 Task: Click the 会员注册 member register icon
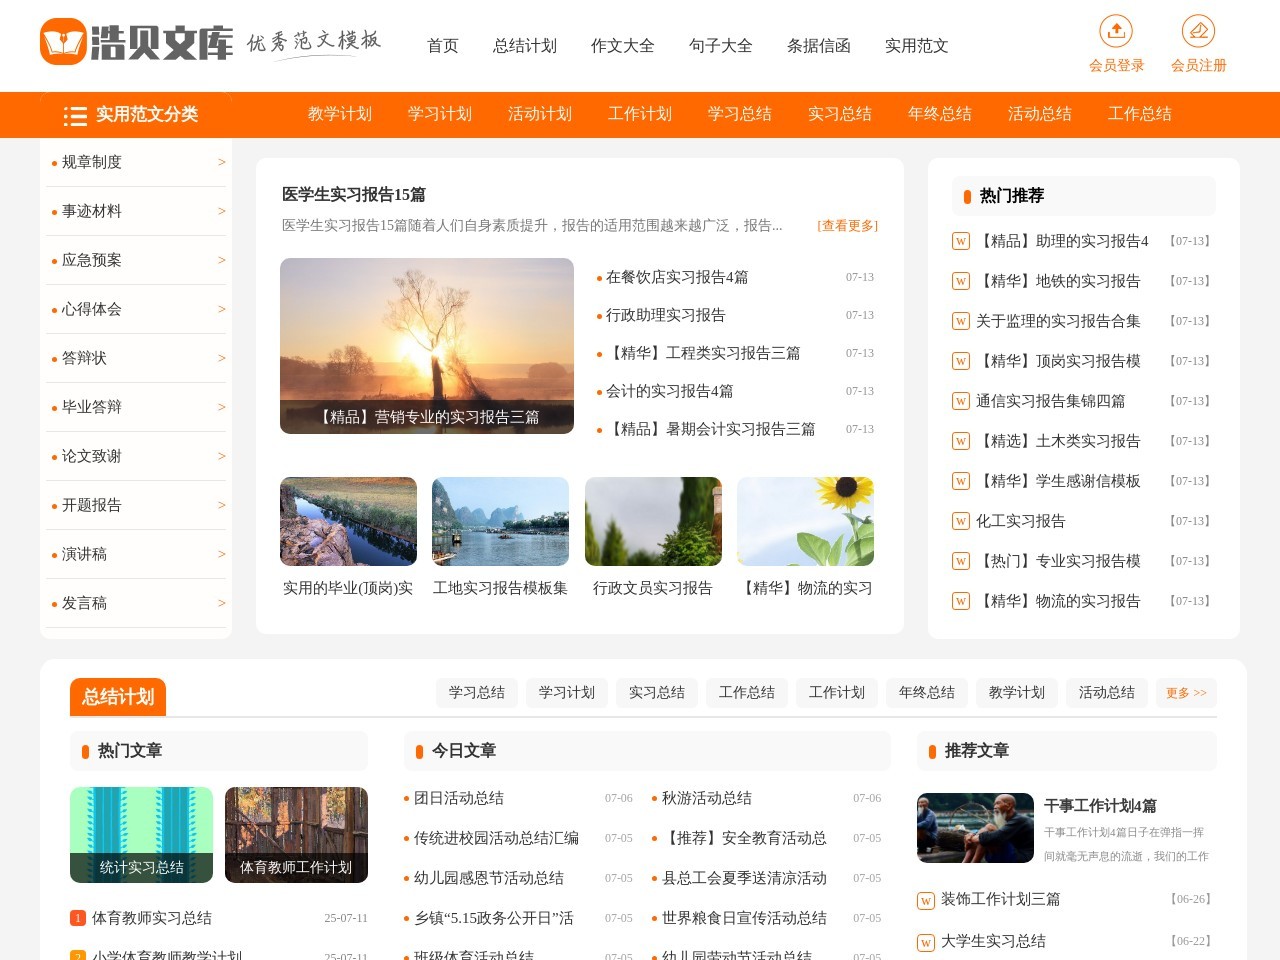(x=1197, y=31)
